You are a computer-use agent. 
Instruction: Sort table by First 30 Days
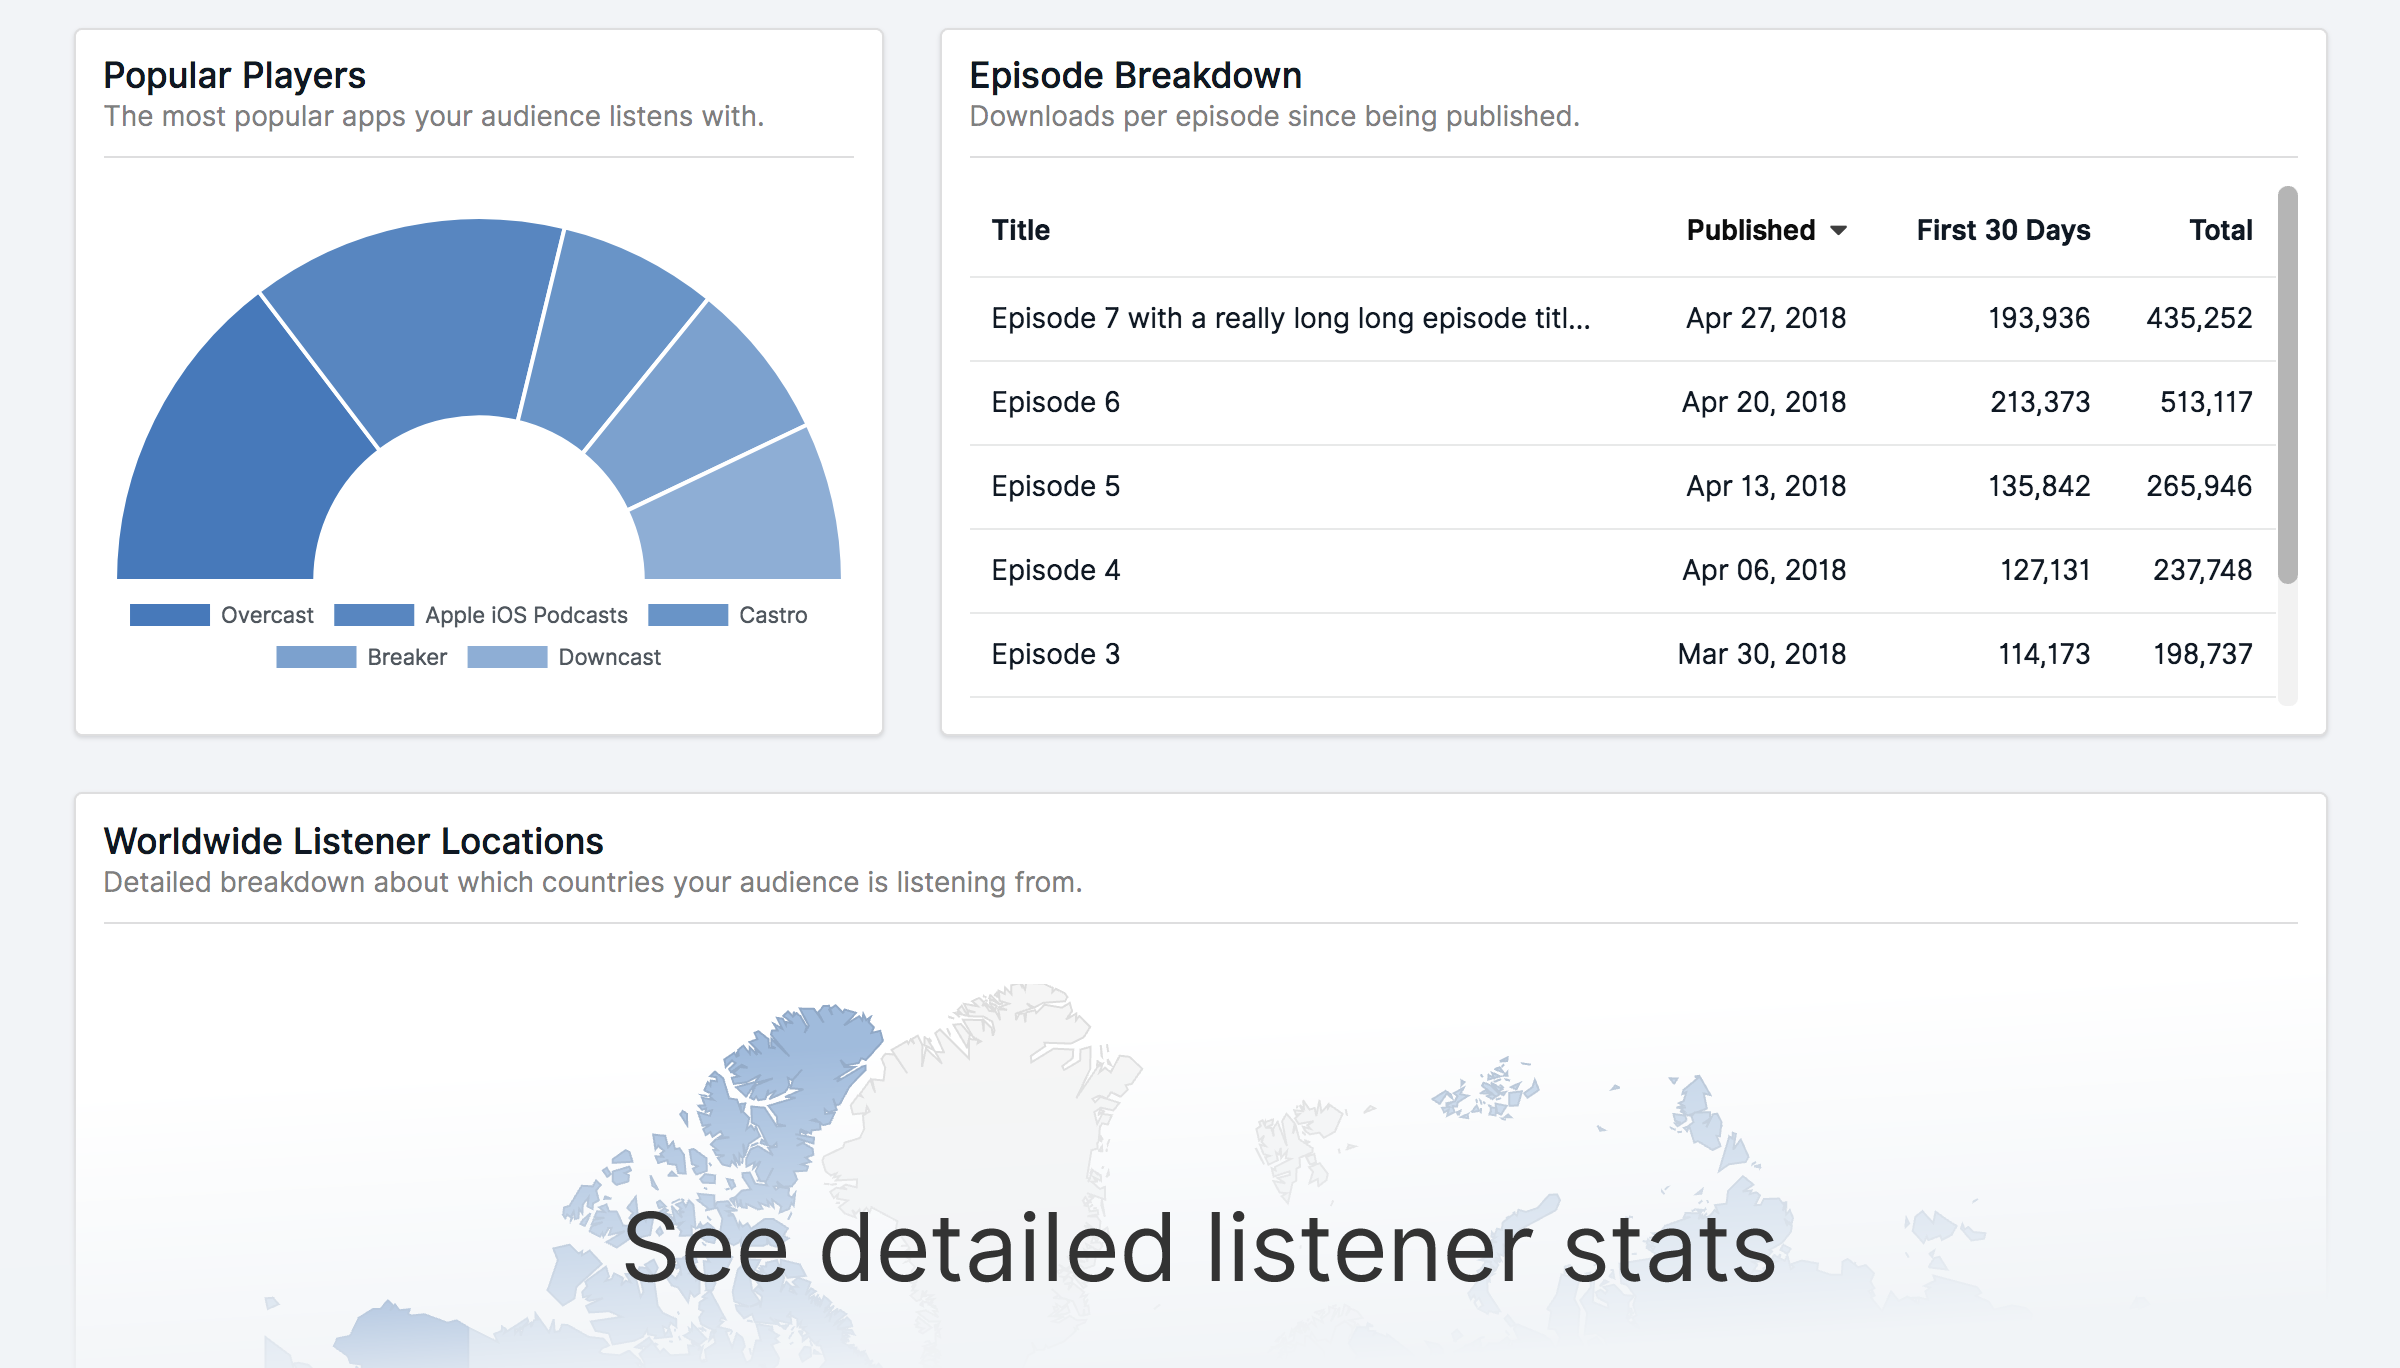[2002, 231]
